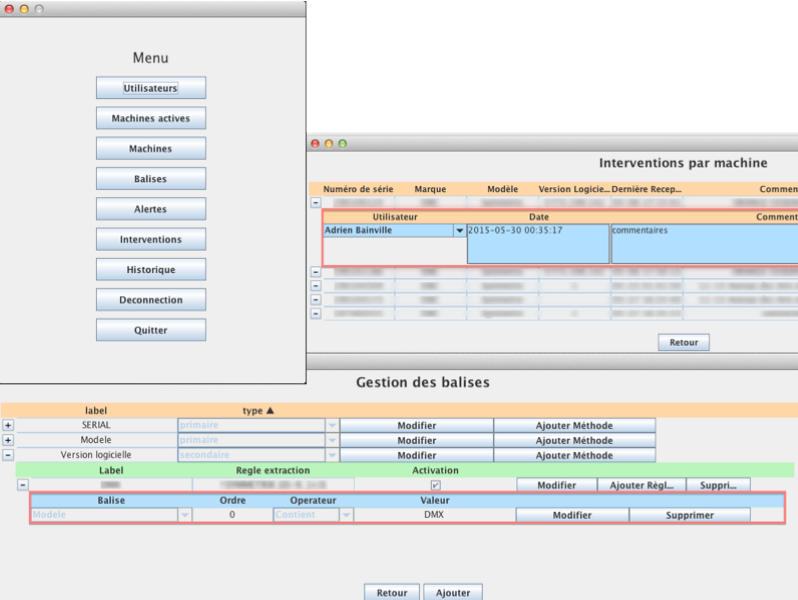Viewport: 798px width, 600px height.
Task: Click the Ordre value 0
Action: [x=232, y=515]
